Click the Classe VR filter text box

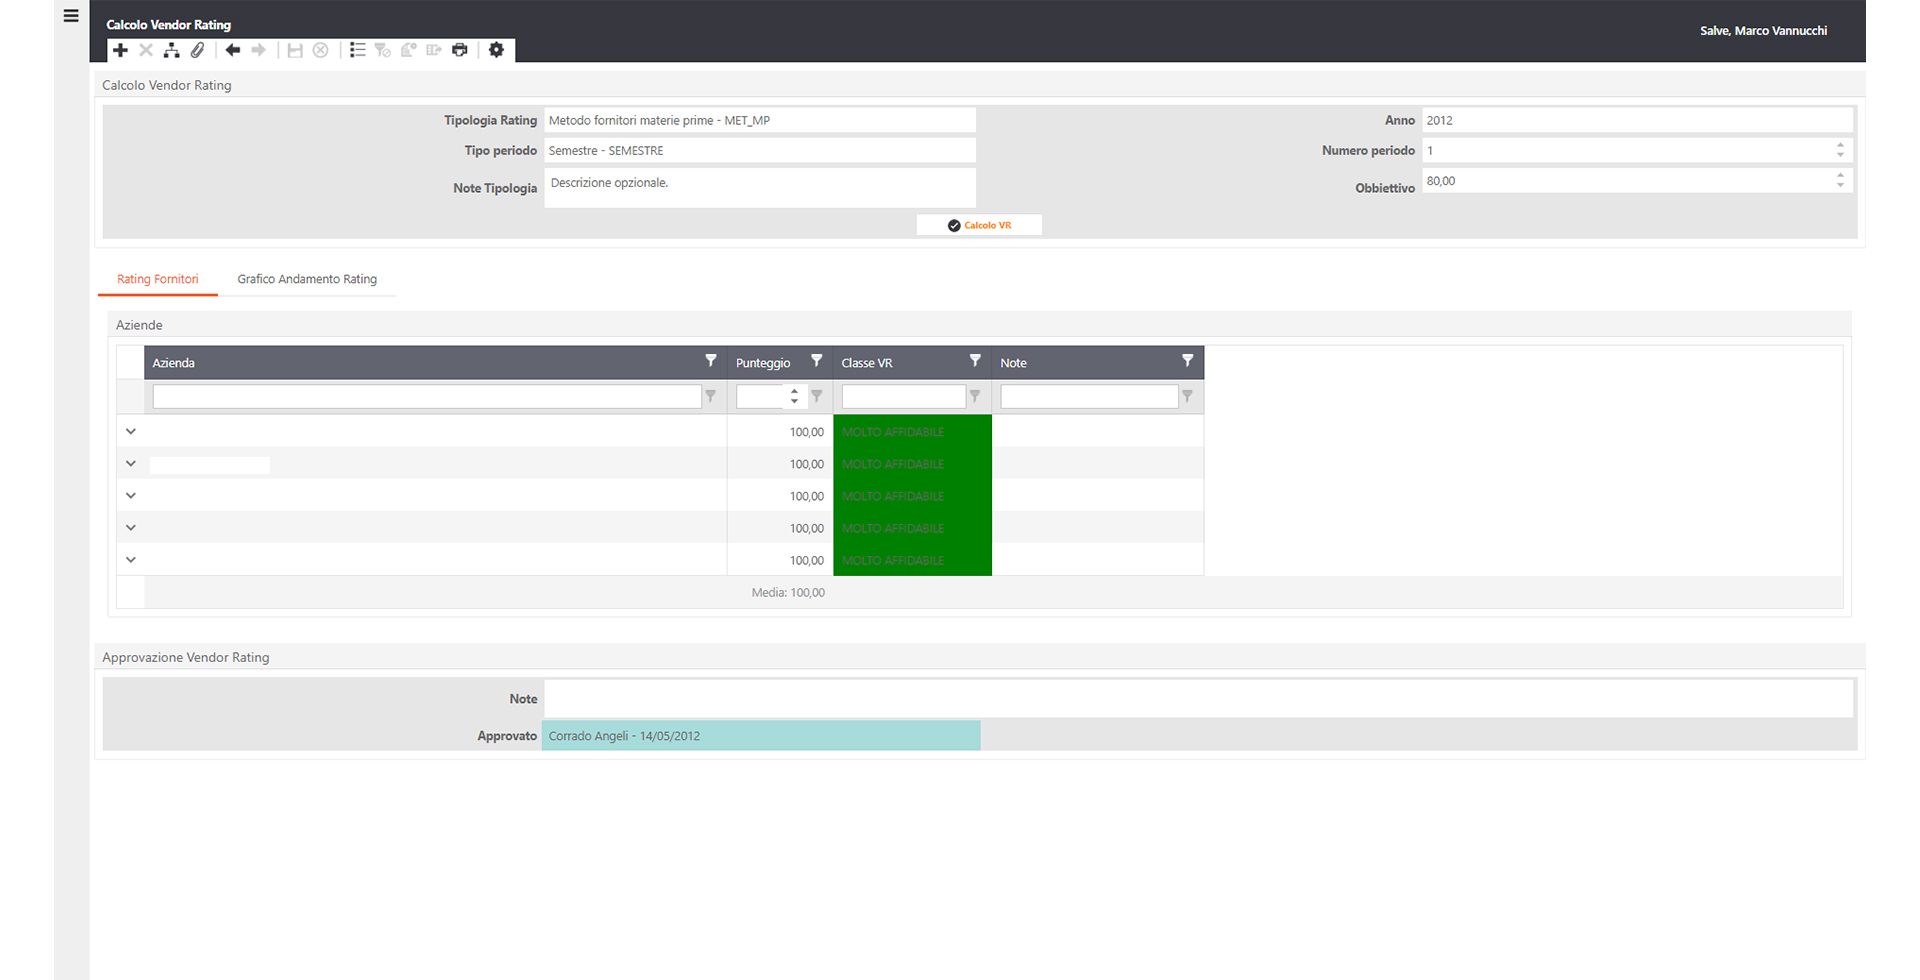pyautogui.click(x=903, y=397)
